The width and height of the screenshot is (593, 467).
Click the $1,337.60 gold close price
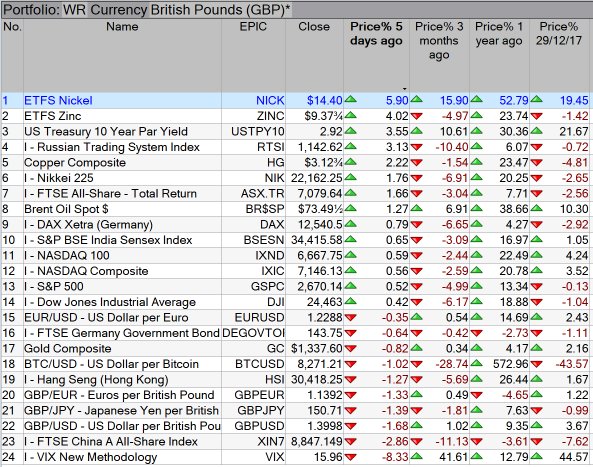317,348
